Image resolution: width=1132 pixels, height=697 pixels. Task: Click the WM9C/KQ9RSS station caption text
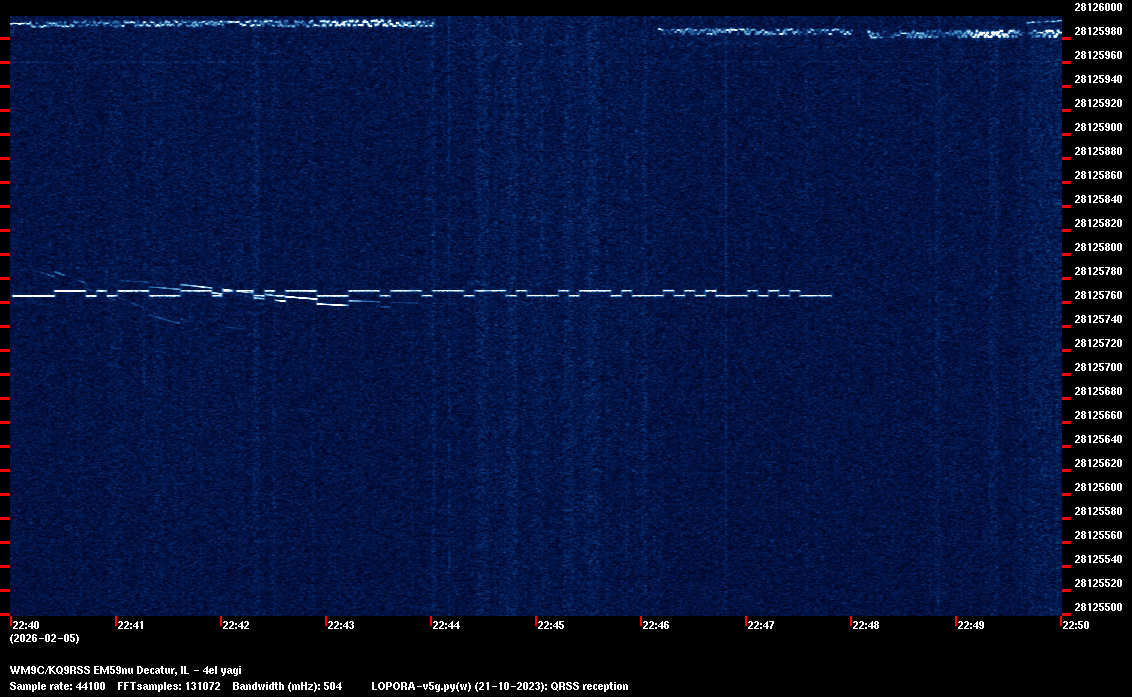tap(125, 670)
